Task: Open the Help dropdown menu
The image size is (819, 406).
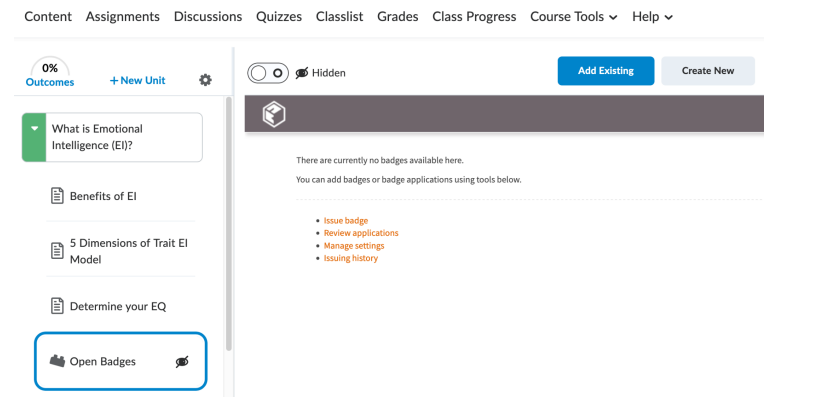Action: pyautogui.click(x=652, y=17)
